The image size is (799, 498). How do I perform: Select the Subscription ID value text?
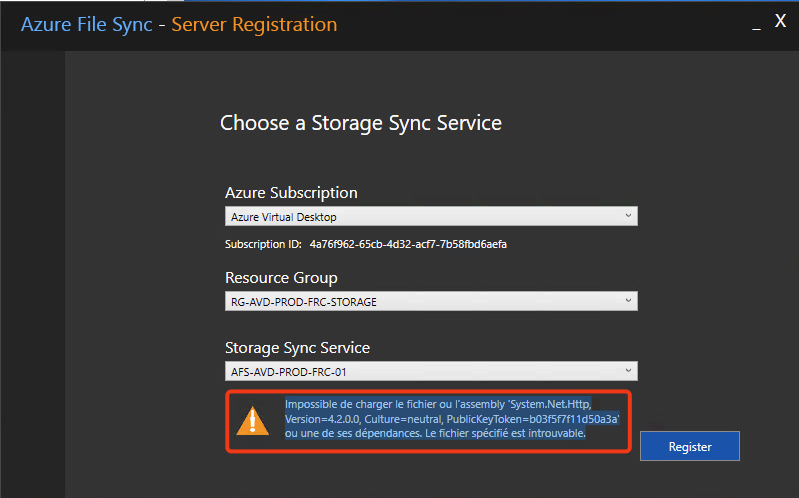click(408, 244)
